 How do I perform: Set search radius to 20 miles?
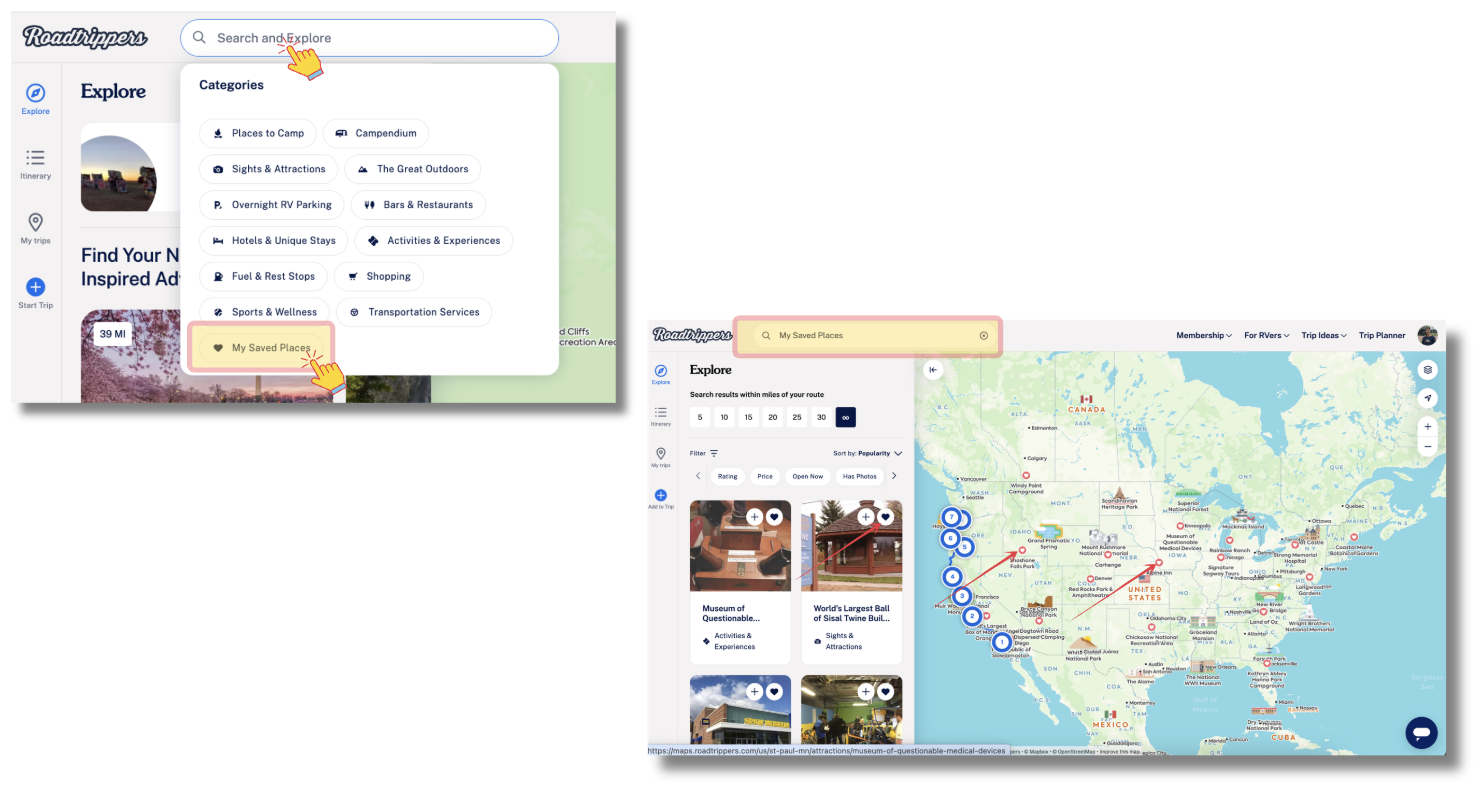pyautogui.click(x=773, y=417)
